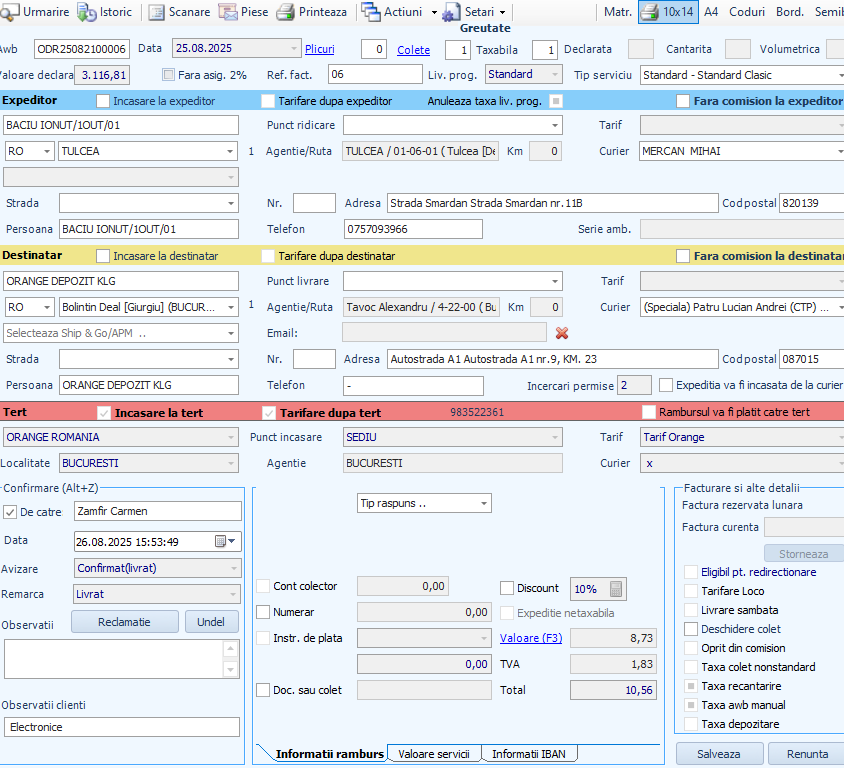Image resolution: width=844 pixels, height=768 pixels.
Task: Toggle the Deschidere colet checkbox
Action: pos(691,629)
